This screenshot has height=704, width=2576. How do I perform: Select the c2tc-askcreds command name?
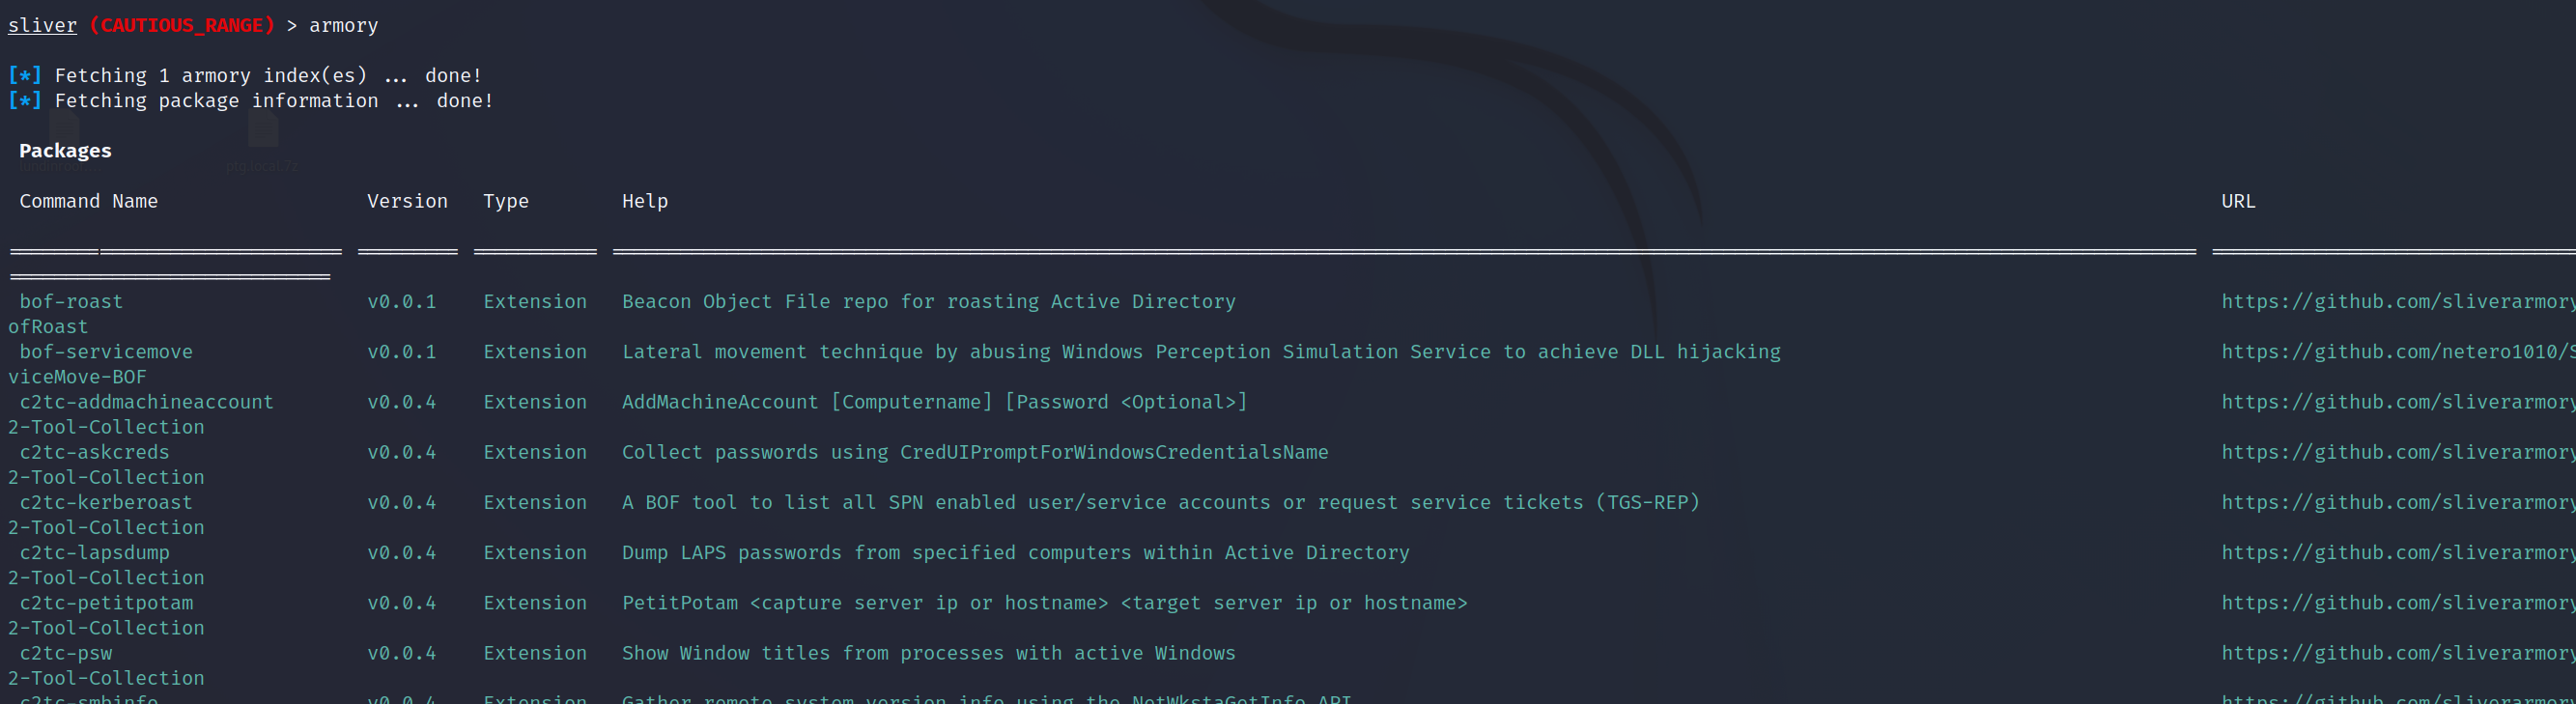94,452
